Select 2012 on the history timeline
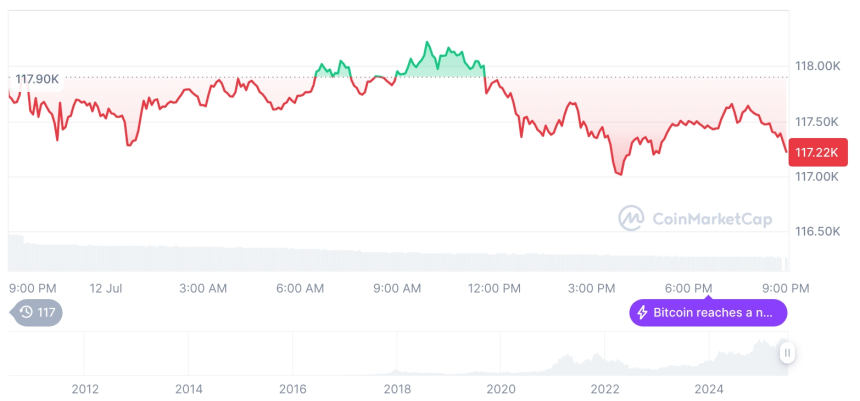Image resolution: width=860 pixels, height=401 pixels. click(84, 388)
